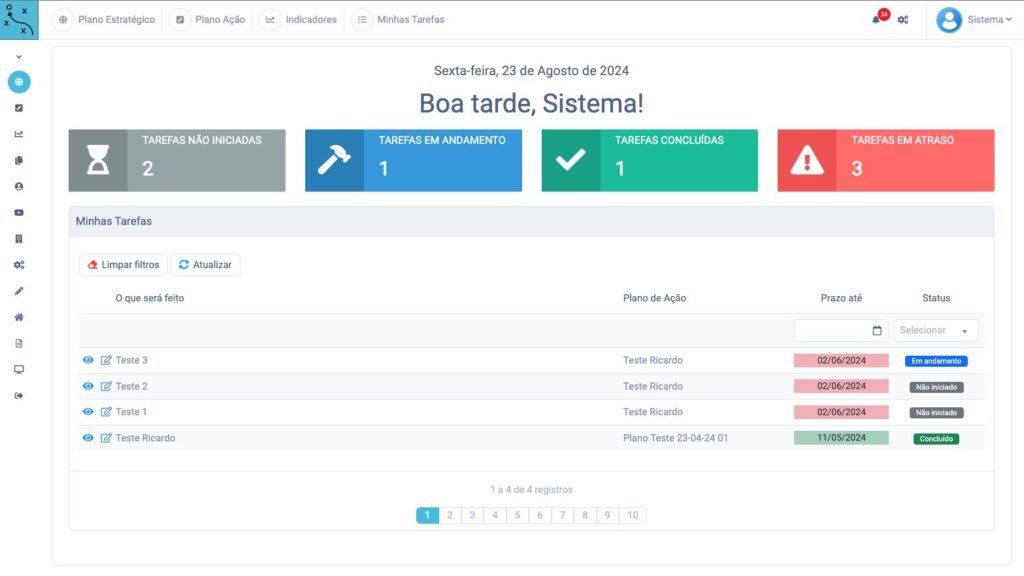The image size is (1024, 576).
Task: Click the pencil icon in left sidebar
Action: tap(19, 291)
